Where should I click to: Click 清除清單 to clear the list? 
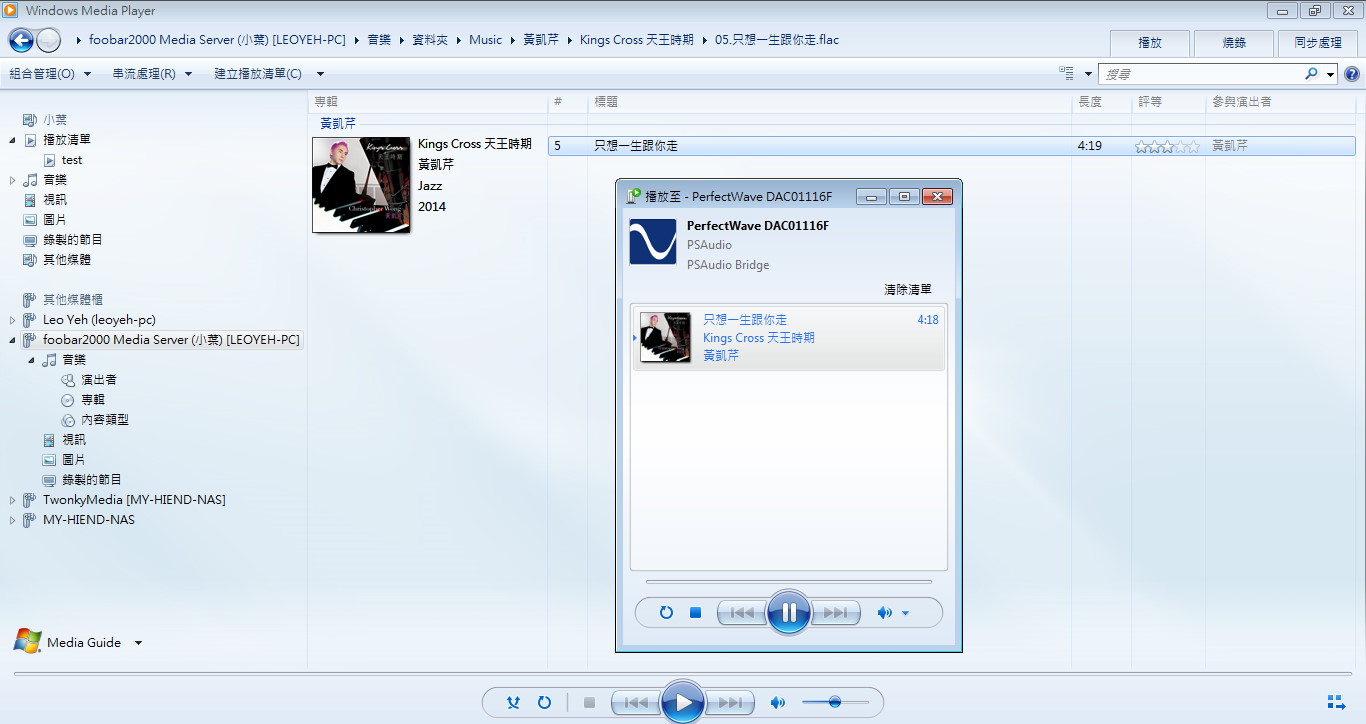(908, 290)
